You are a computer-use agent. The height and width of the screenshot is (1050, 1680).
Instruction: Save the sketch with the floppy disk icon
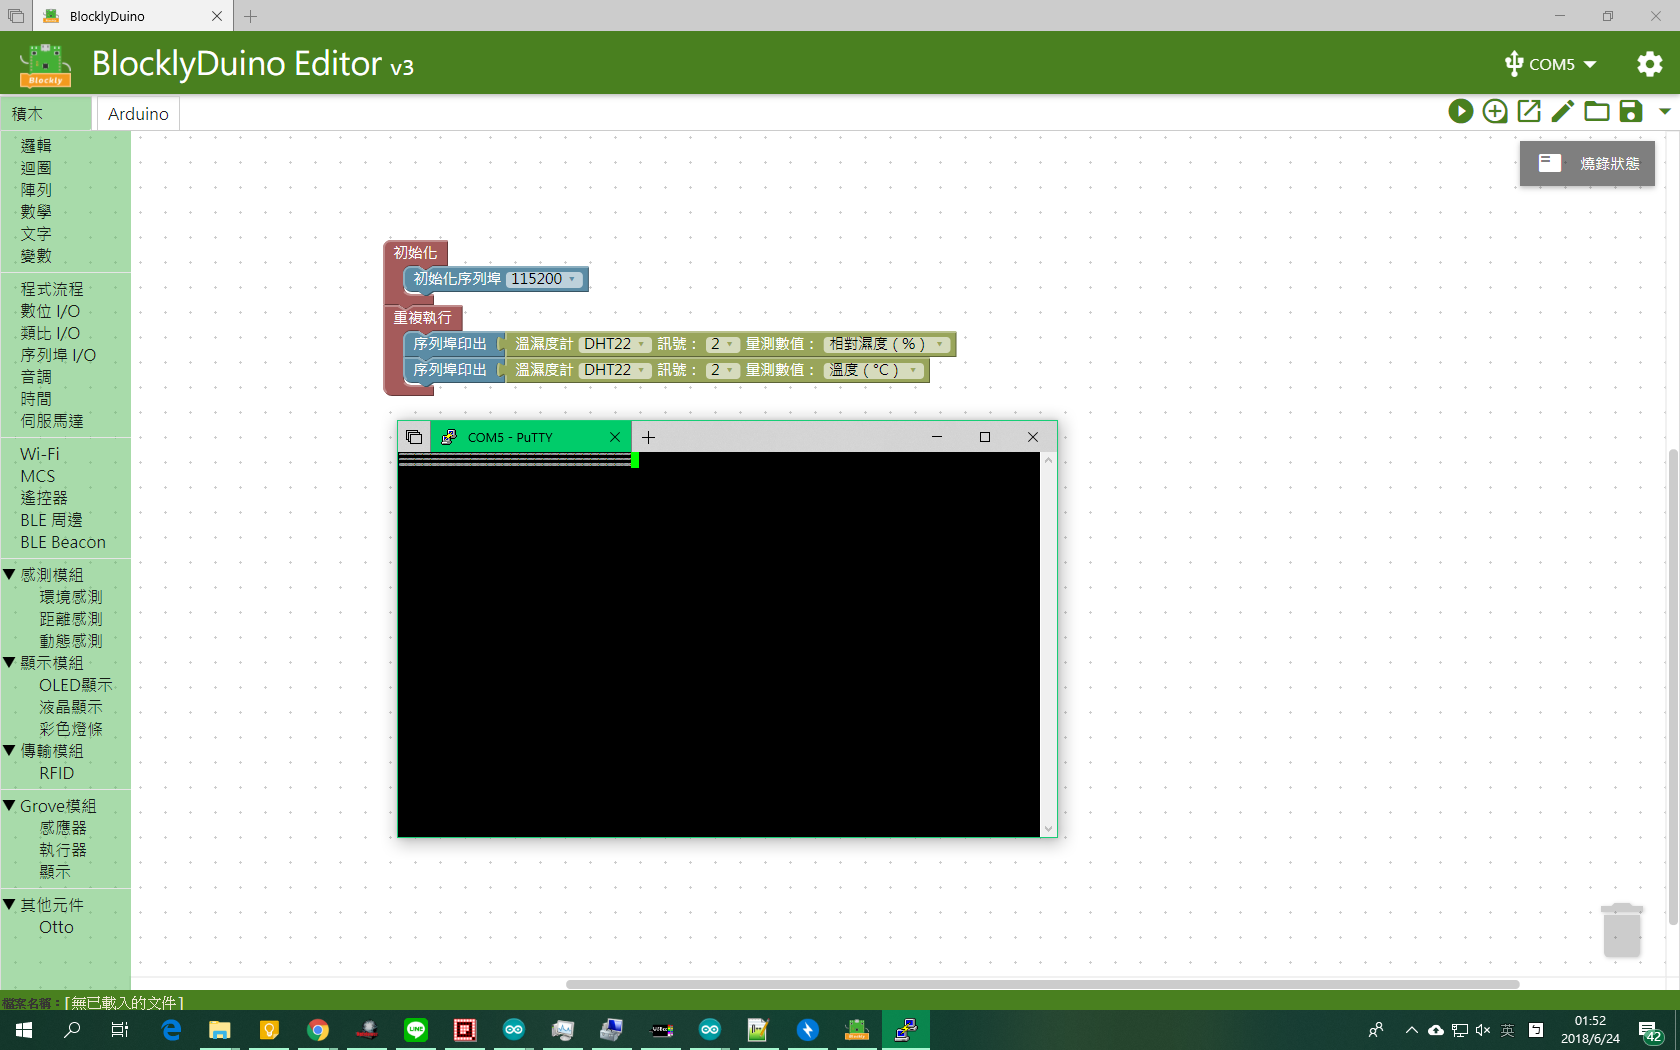tap(1630, 111)
